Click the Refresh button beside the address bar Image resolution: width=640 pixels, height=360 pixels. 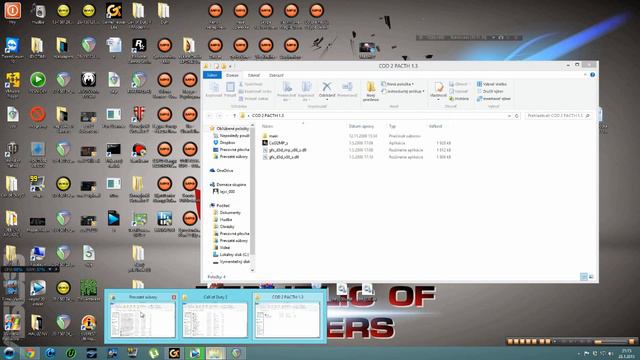tap(517, 116)
